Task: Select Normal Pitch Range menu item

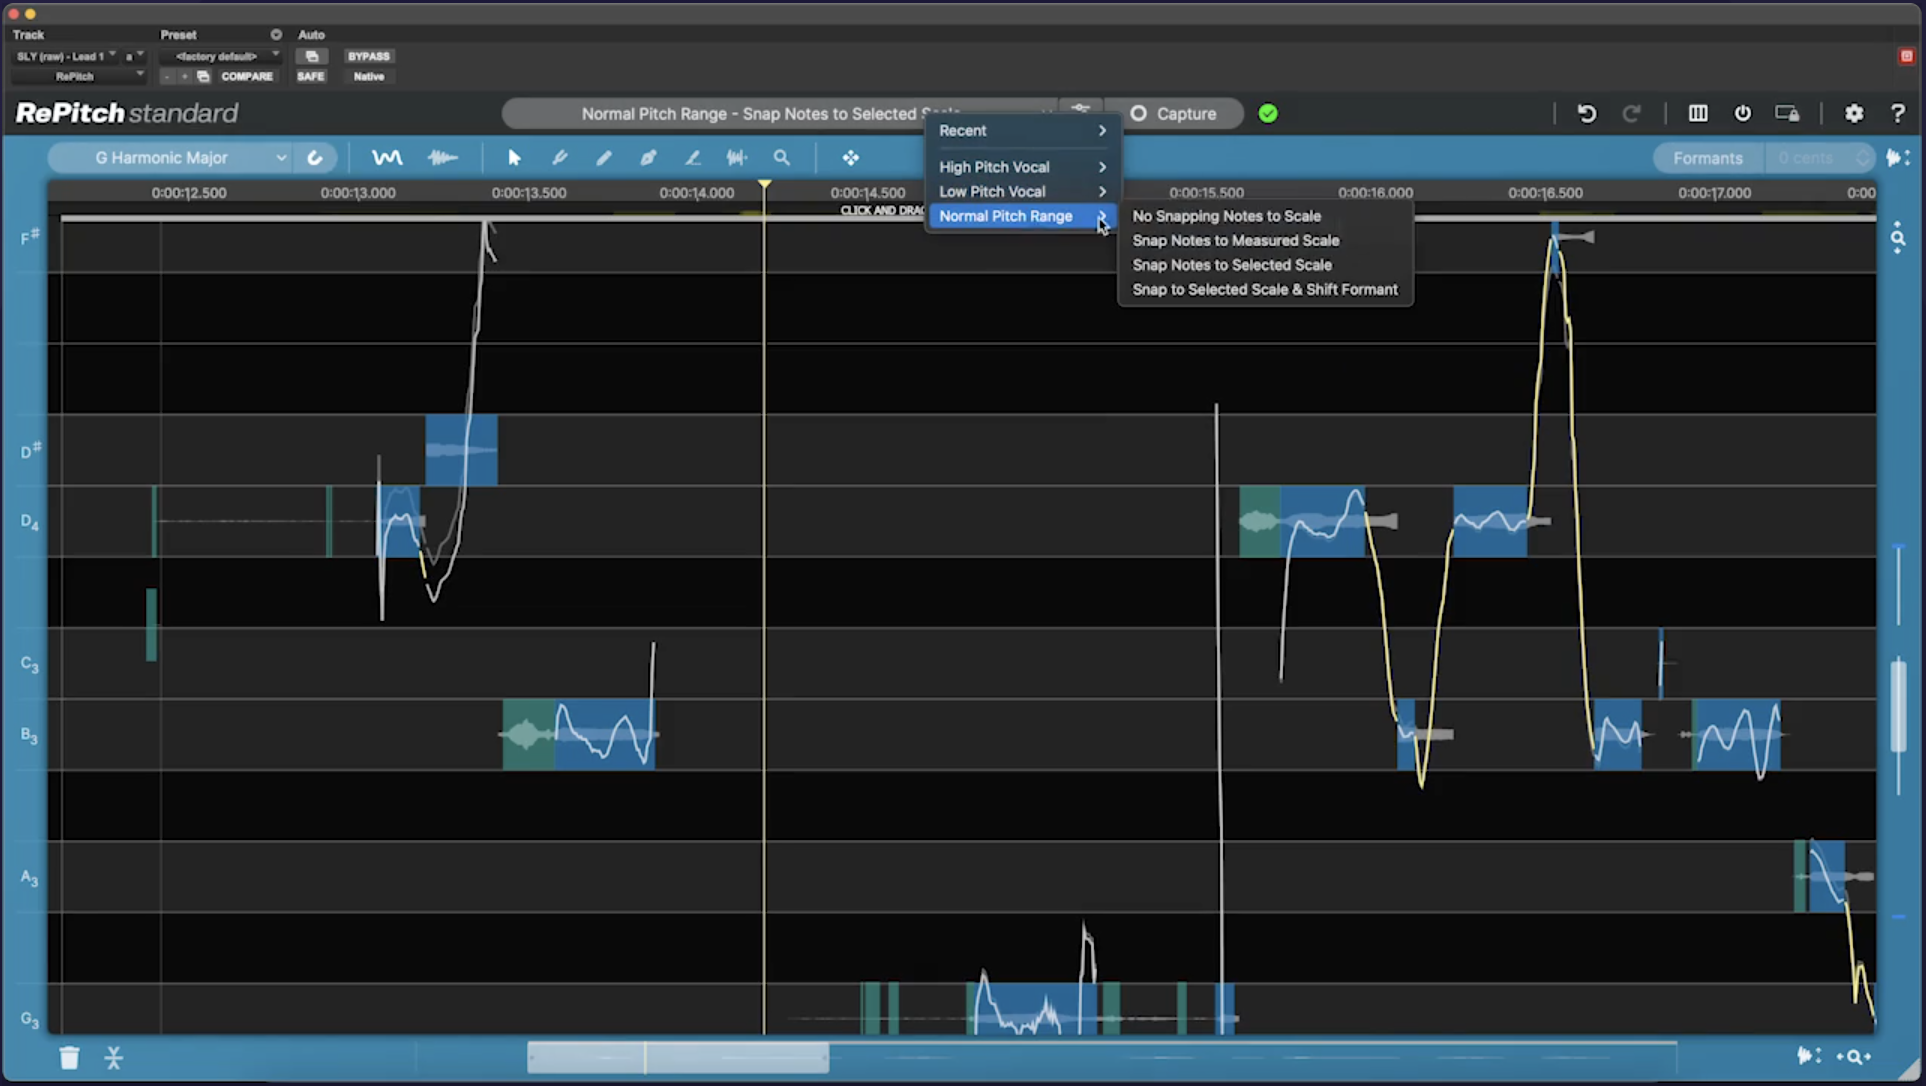Action: [1022, 216]
